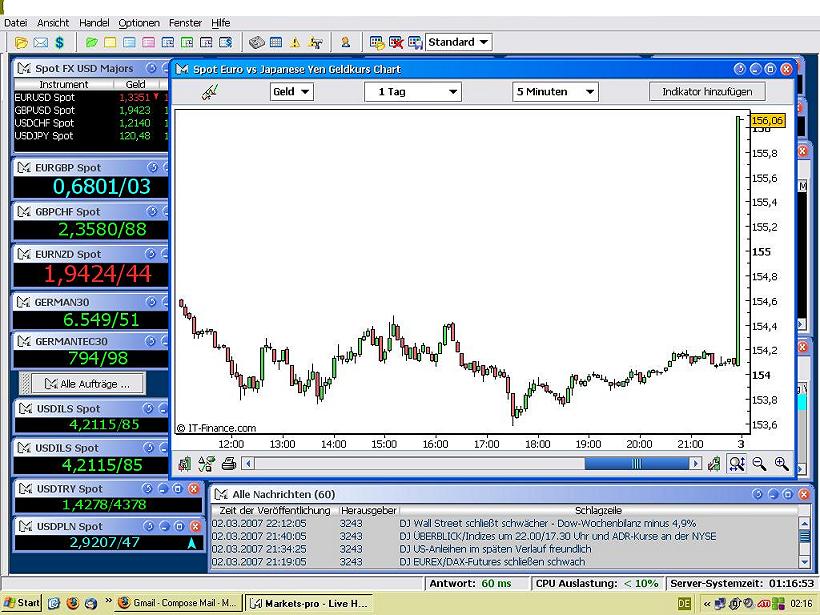Click the drawing tool icon in chart window
This screenshot has height=615, width=820.
click(x=210, y=92)
